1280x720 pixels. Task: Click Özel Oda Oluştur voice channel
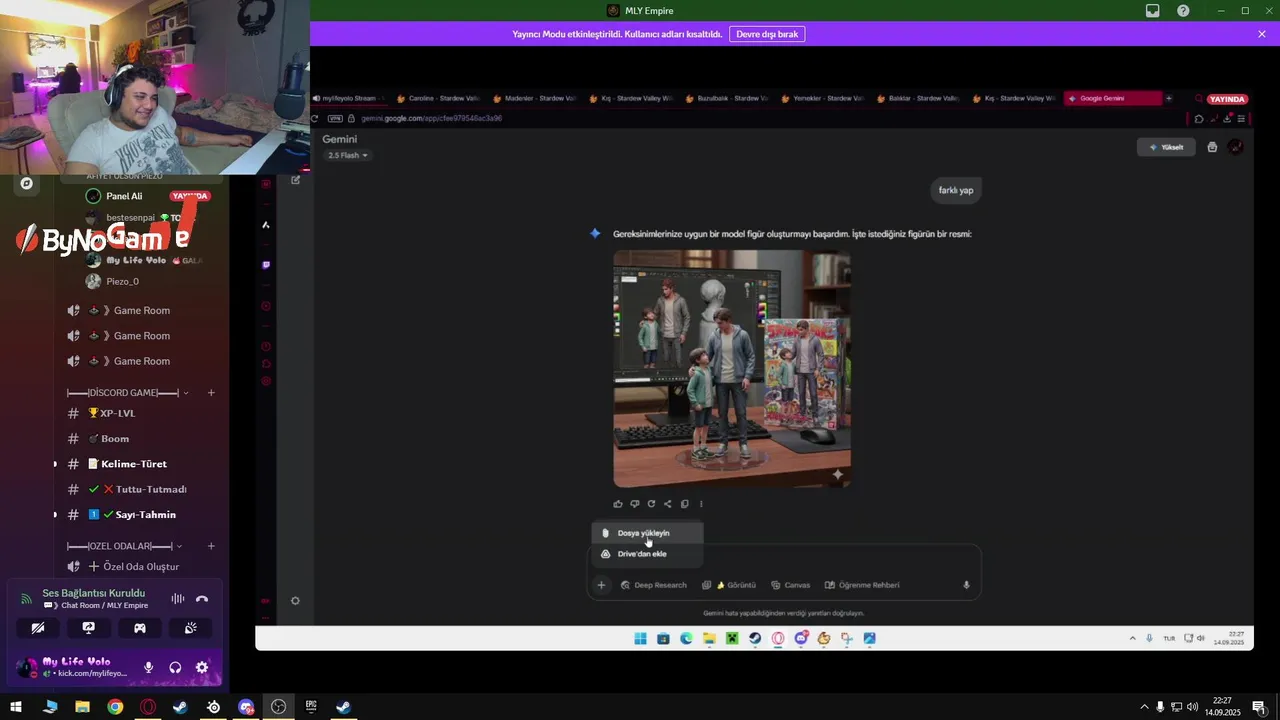click(x=140, y=567)
